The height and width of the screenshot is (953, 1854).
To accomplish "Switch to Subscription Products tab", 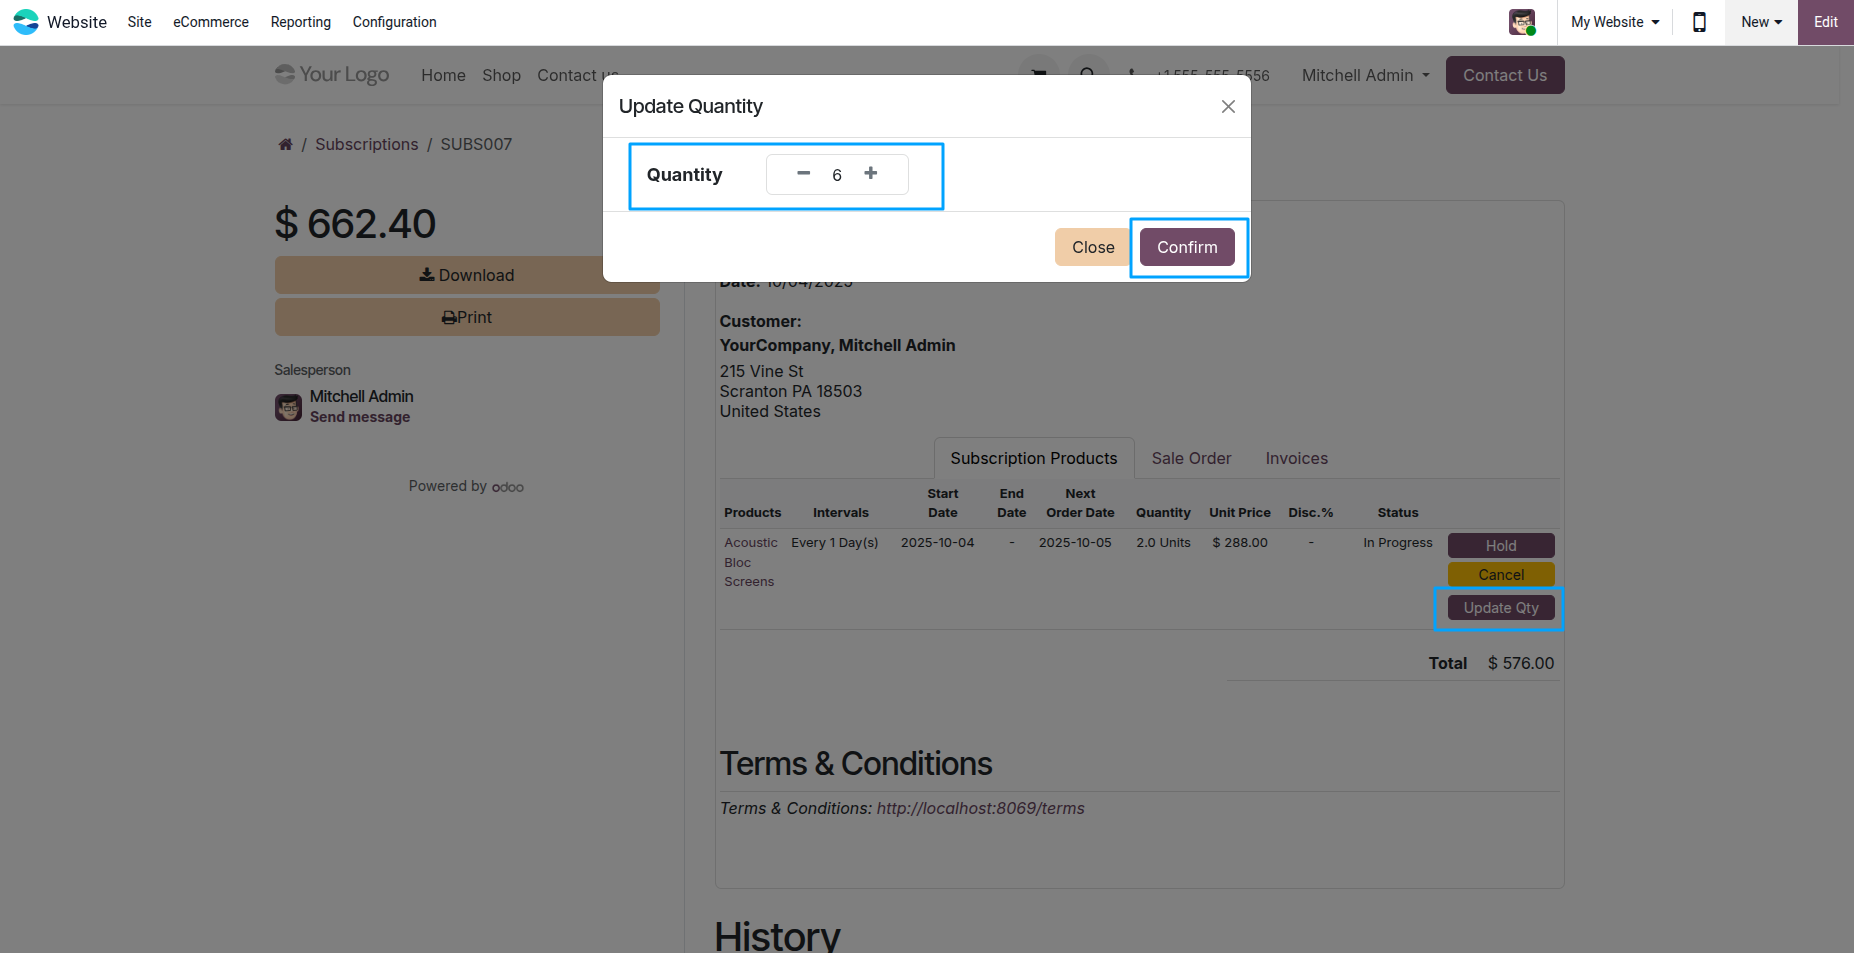I will pos(1034,458).
